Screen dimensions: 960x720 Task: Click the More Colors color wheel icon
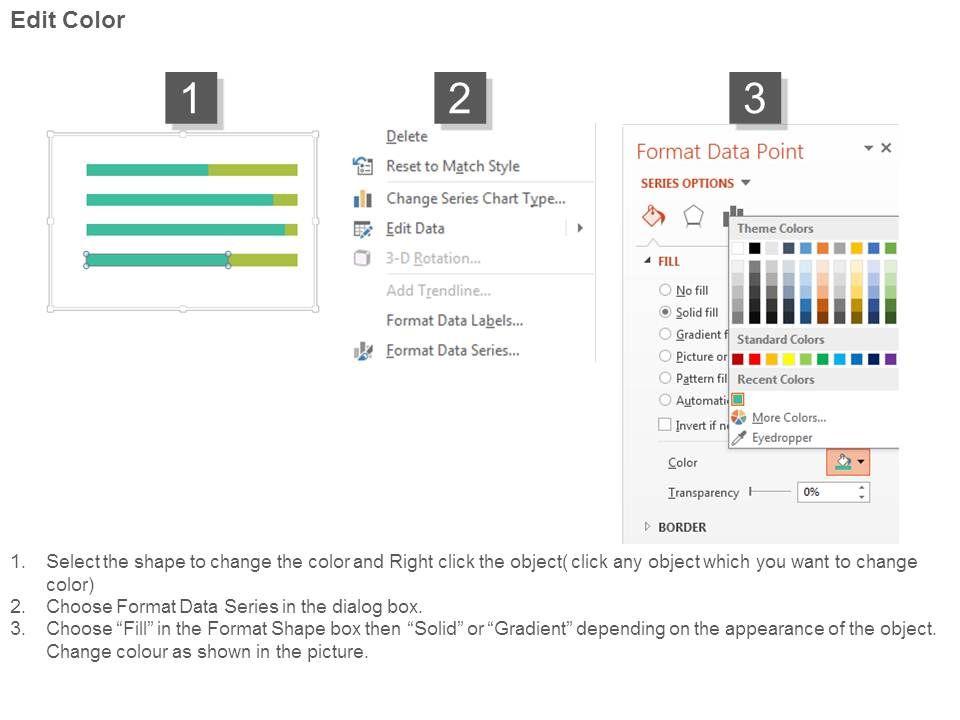click(739, 418)
